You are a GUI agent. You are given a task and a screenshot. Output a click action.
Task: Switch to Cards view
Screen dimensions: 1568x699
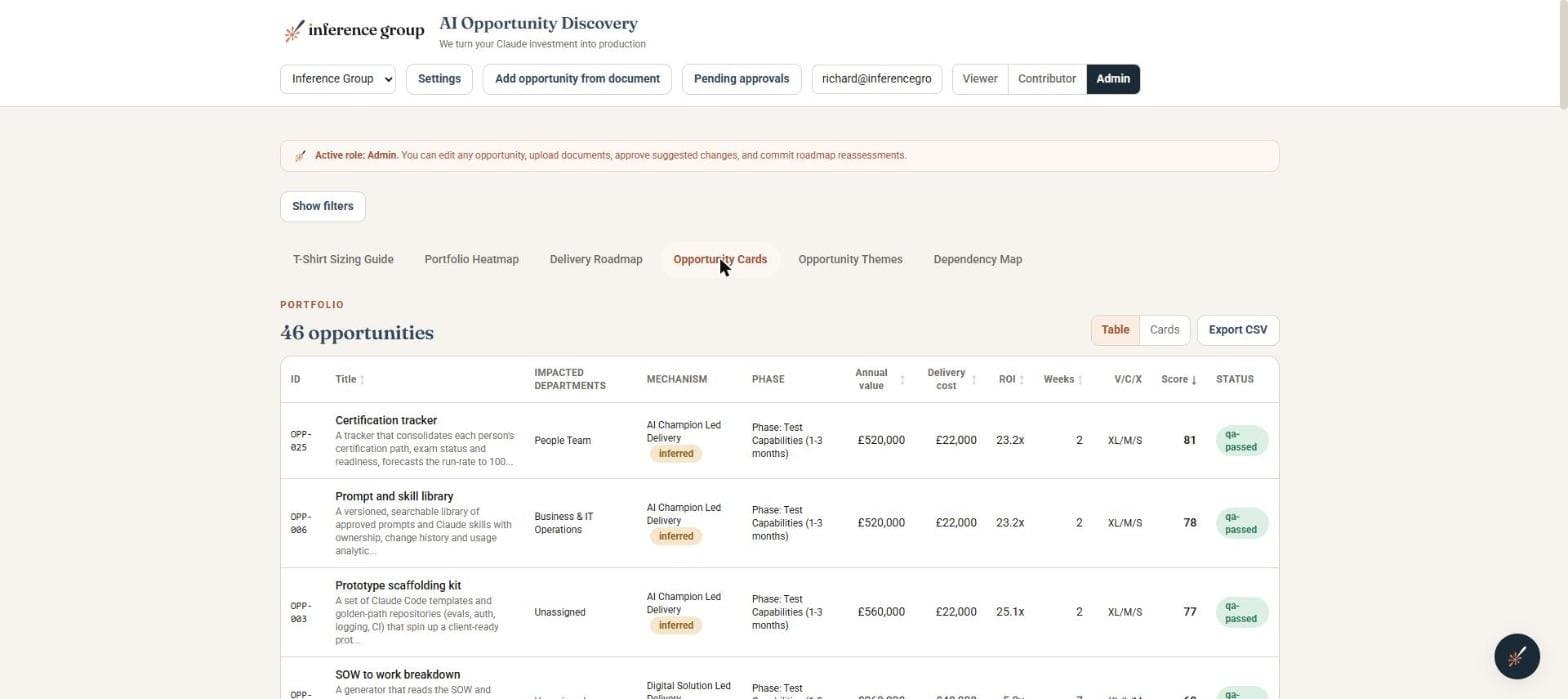click(x=1164, y=330)
